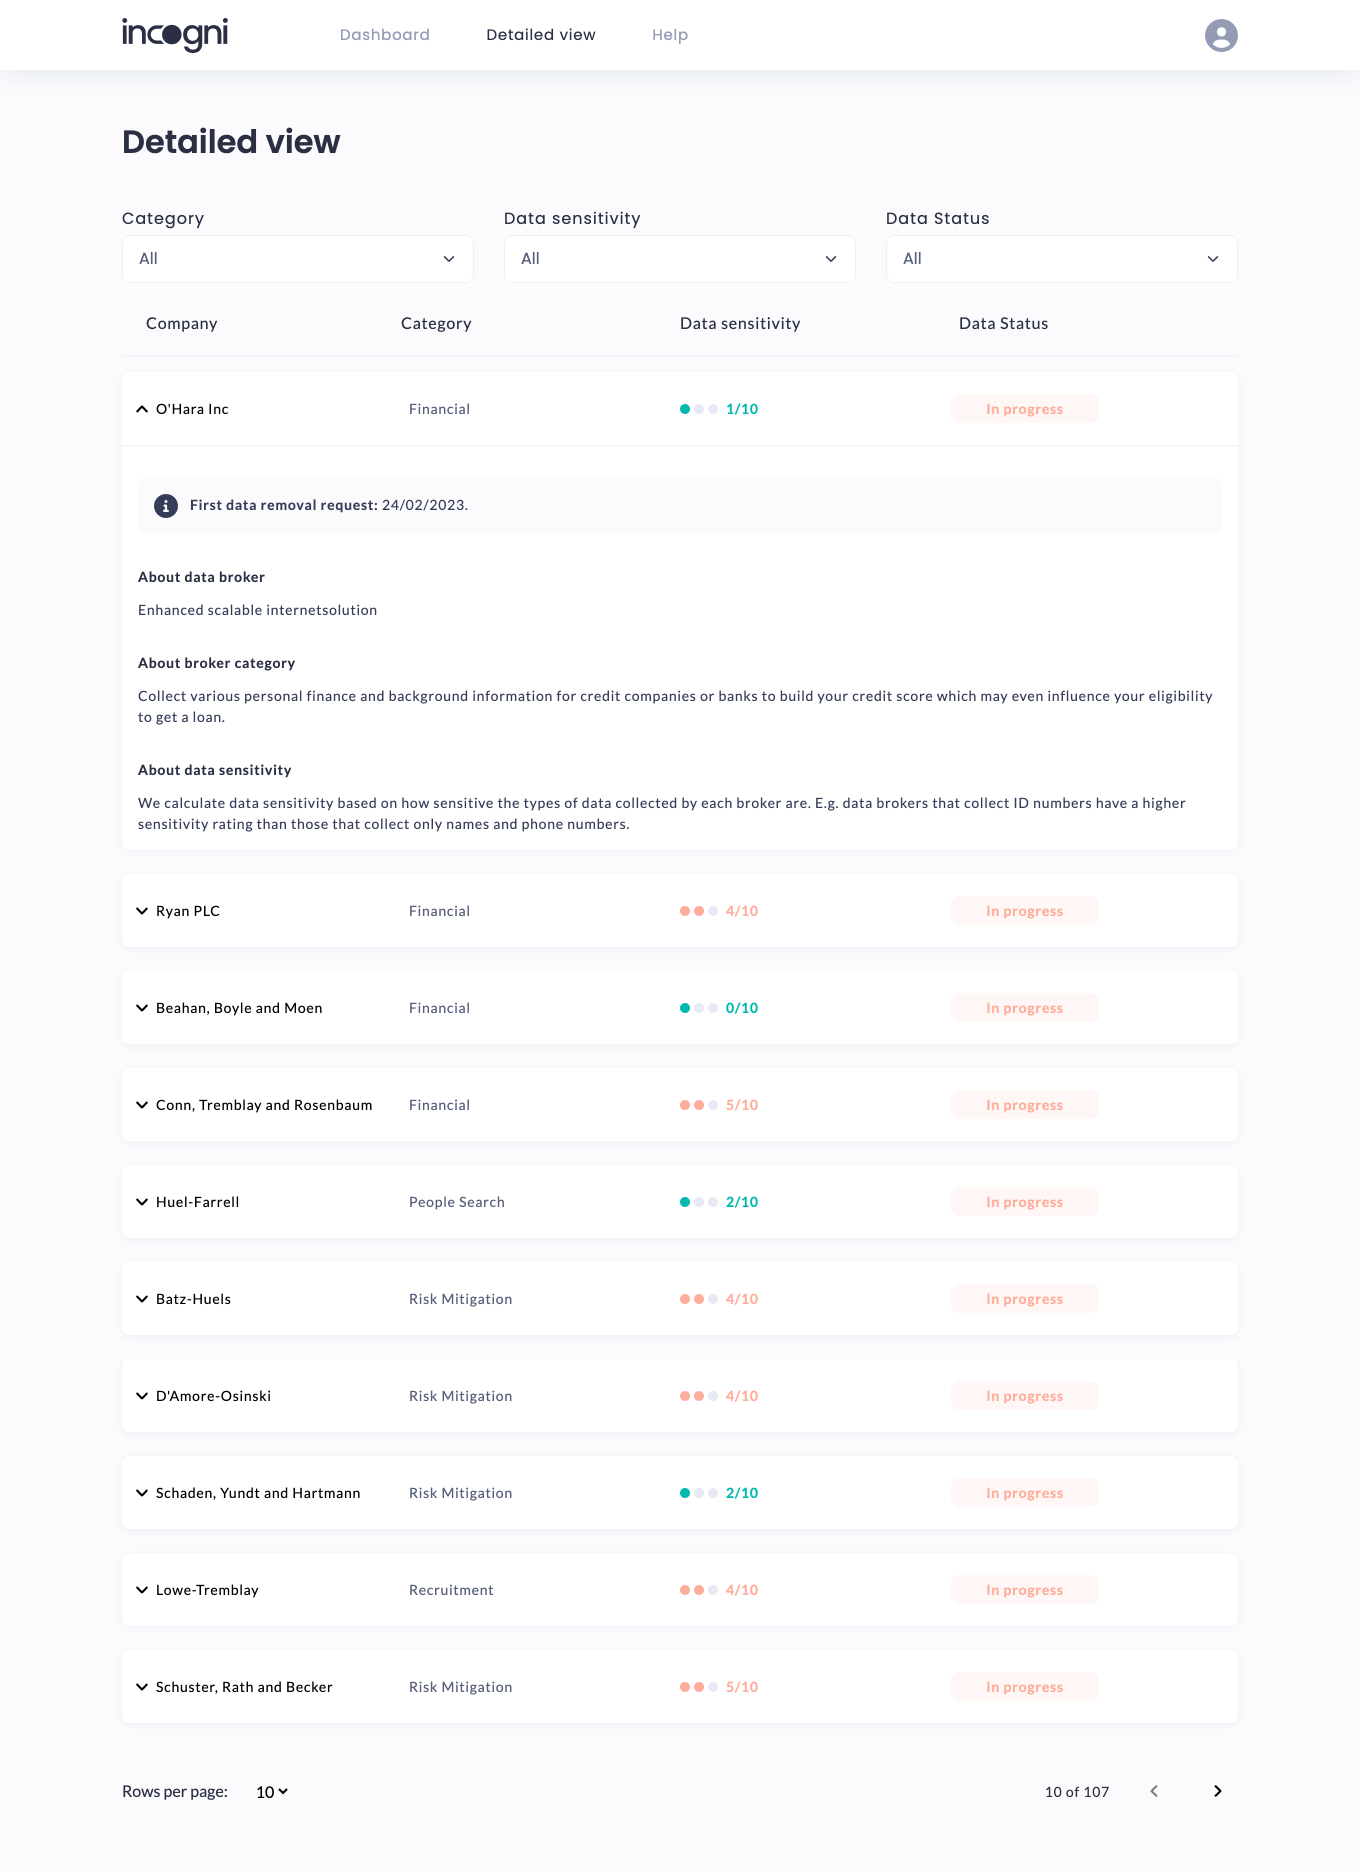Expand the Ryan PLC row
Screen dimensions: 1360x1871
pyautogui.click(x=142, y=911)
